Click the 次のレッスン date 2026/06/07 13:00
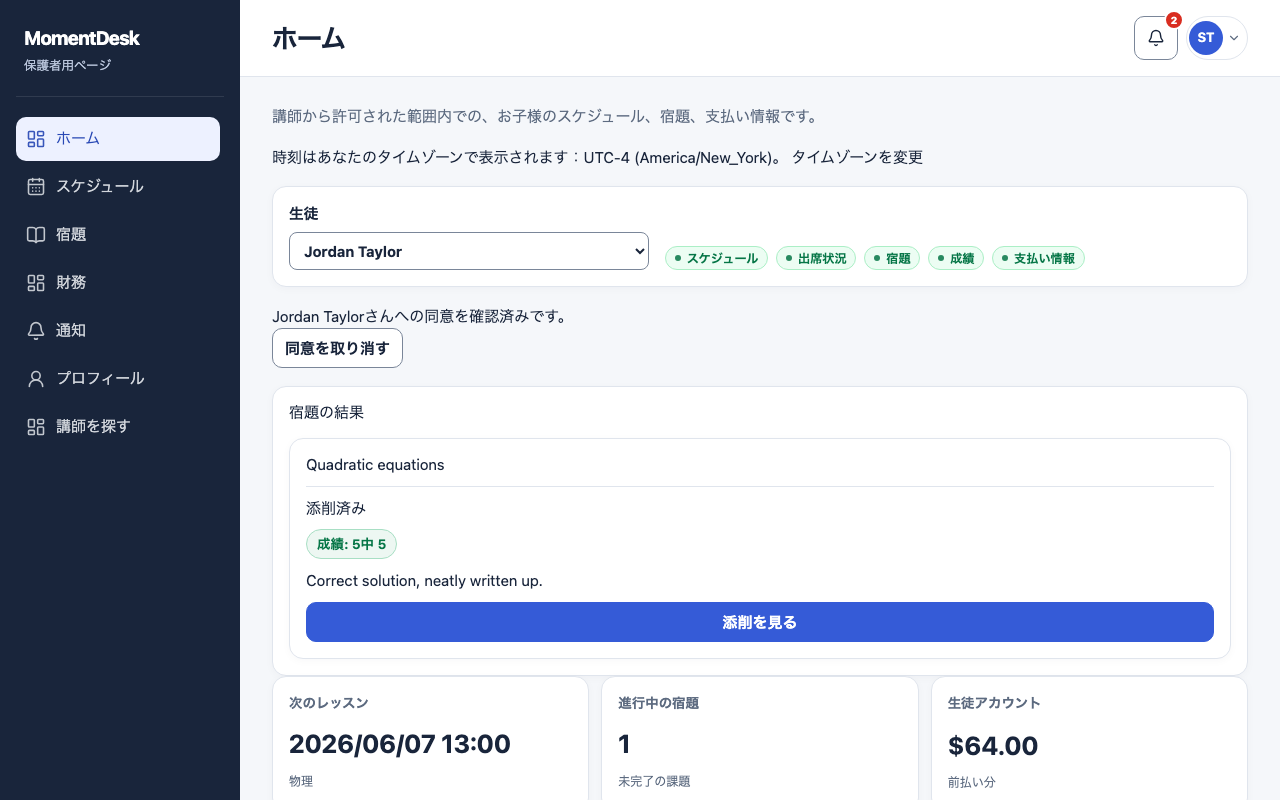Screen dimensions: 1280x800 tap(400, 744)
